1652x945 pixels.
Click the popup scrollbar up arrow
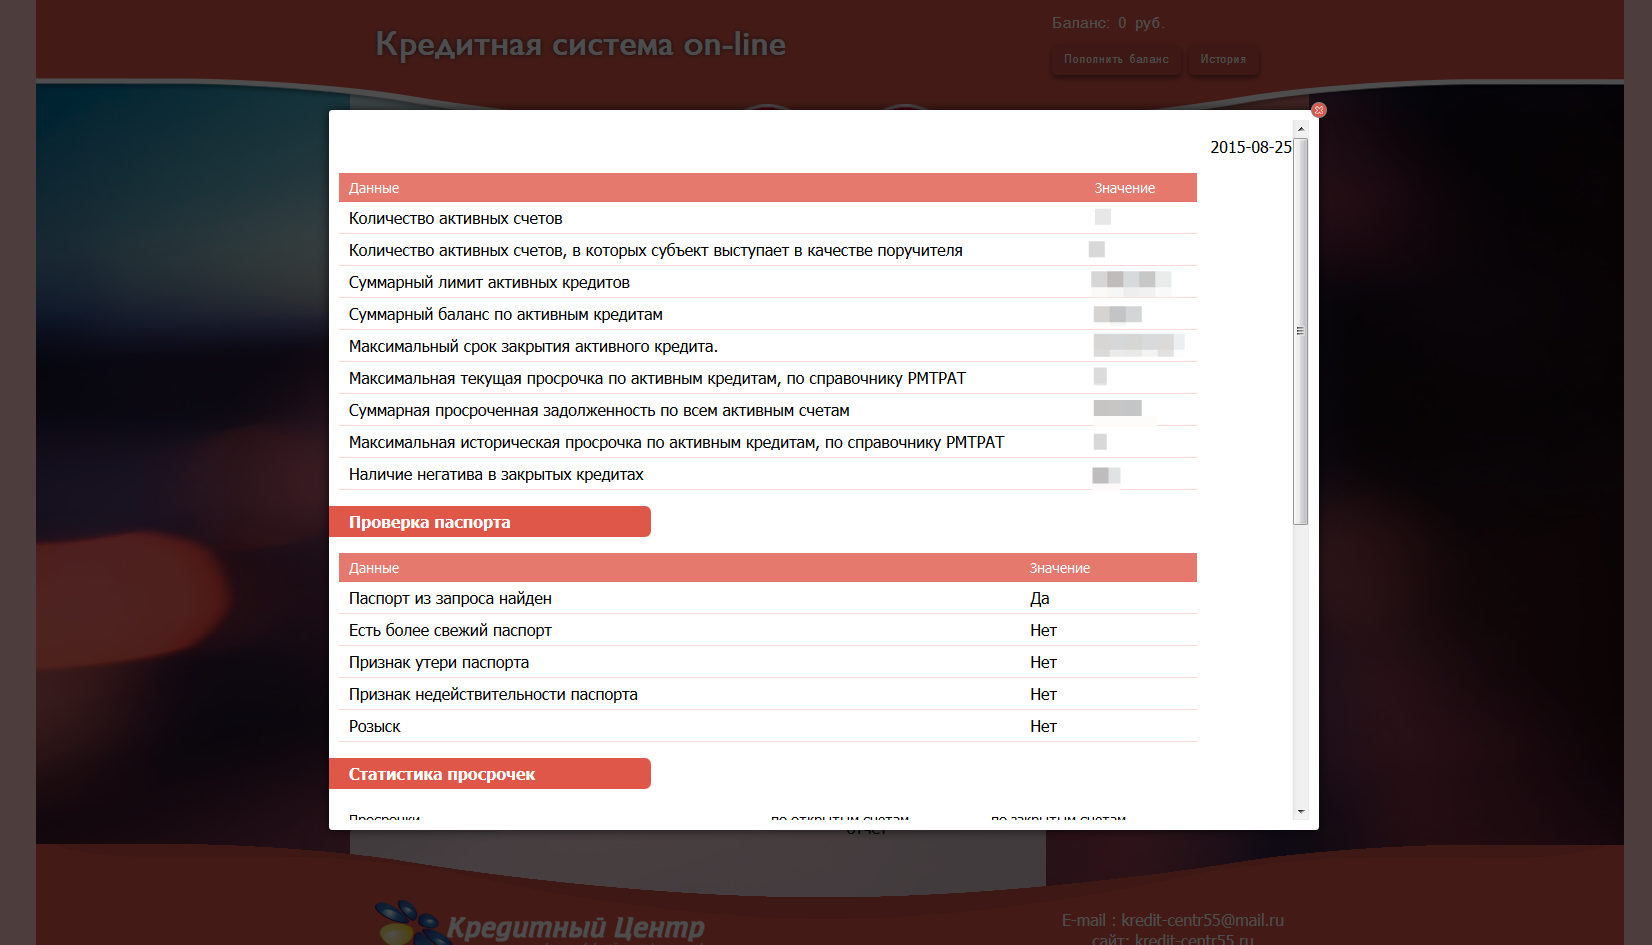pyautogui.click(x=1300, y=129)
